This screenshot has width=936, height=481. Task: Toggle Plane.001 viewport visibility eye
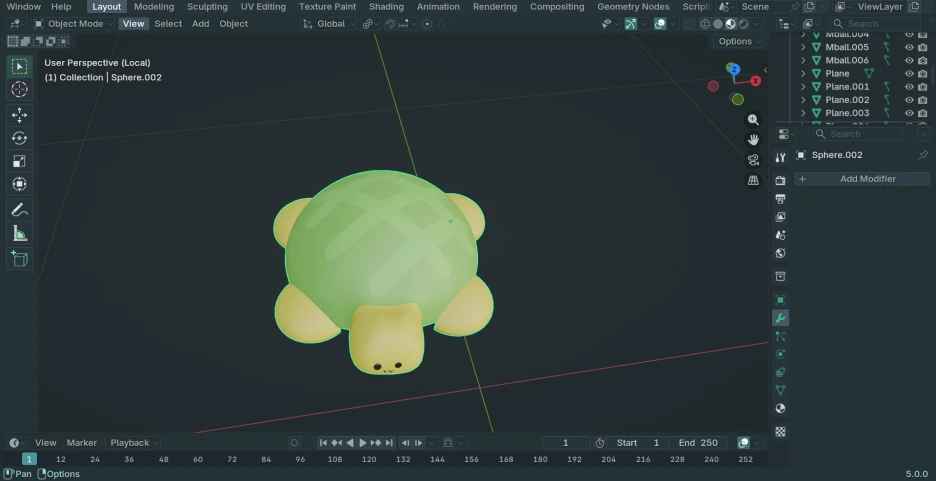909,87
